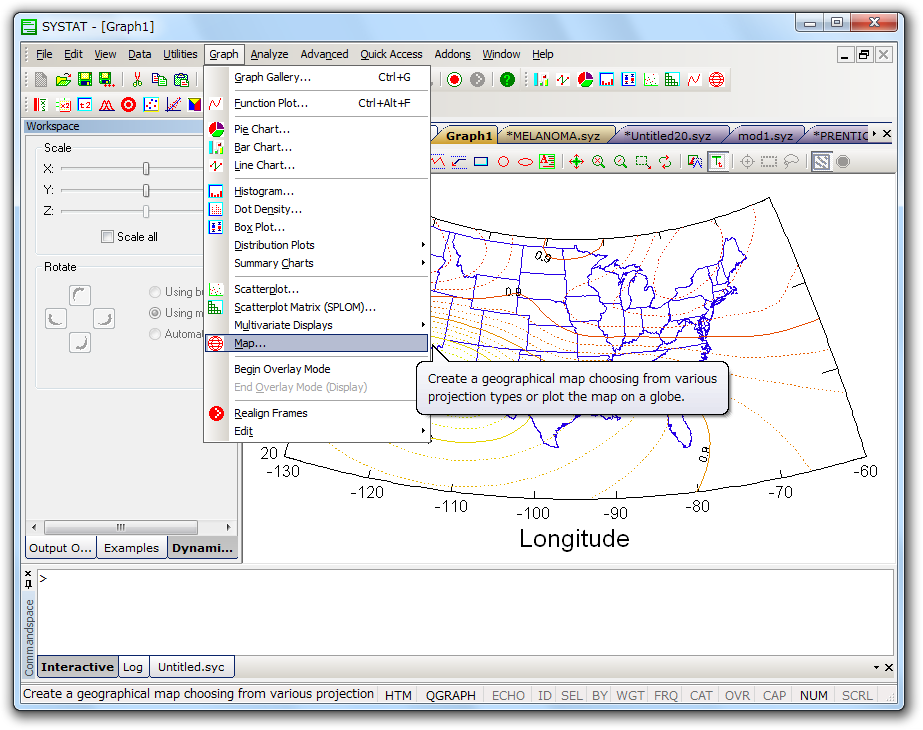The width and height of the screenshot is (923, 730).
Task: Click the red Record button icon
Action: click(x=454, y=79)
